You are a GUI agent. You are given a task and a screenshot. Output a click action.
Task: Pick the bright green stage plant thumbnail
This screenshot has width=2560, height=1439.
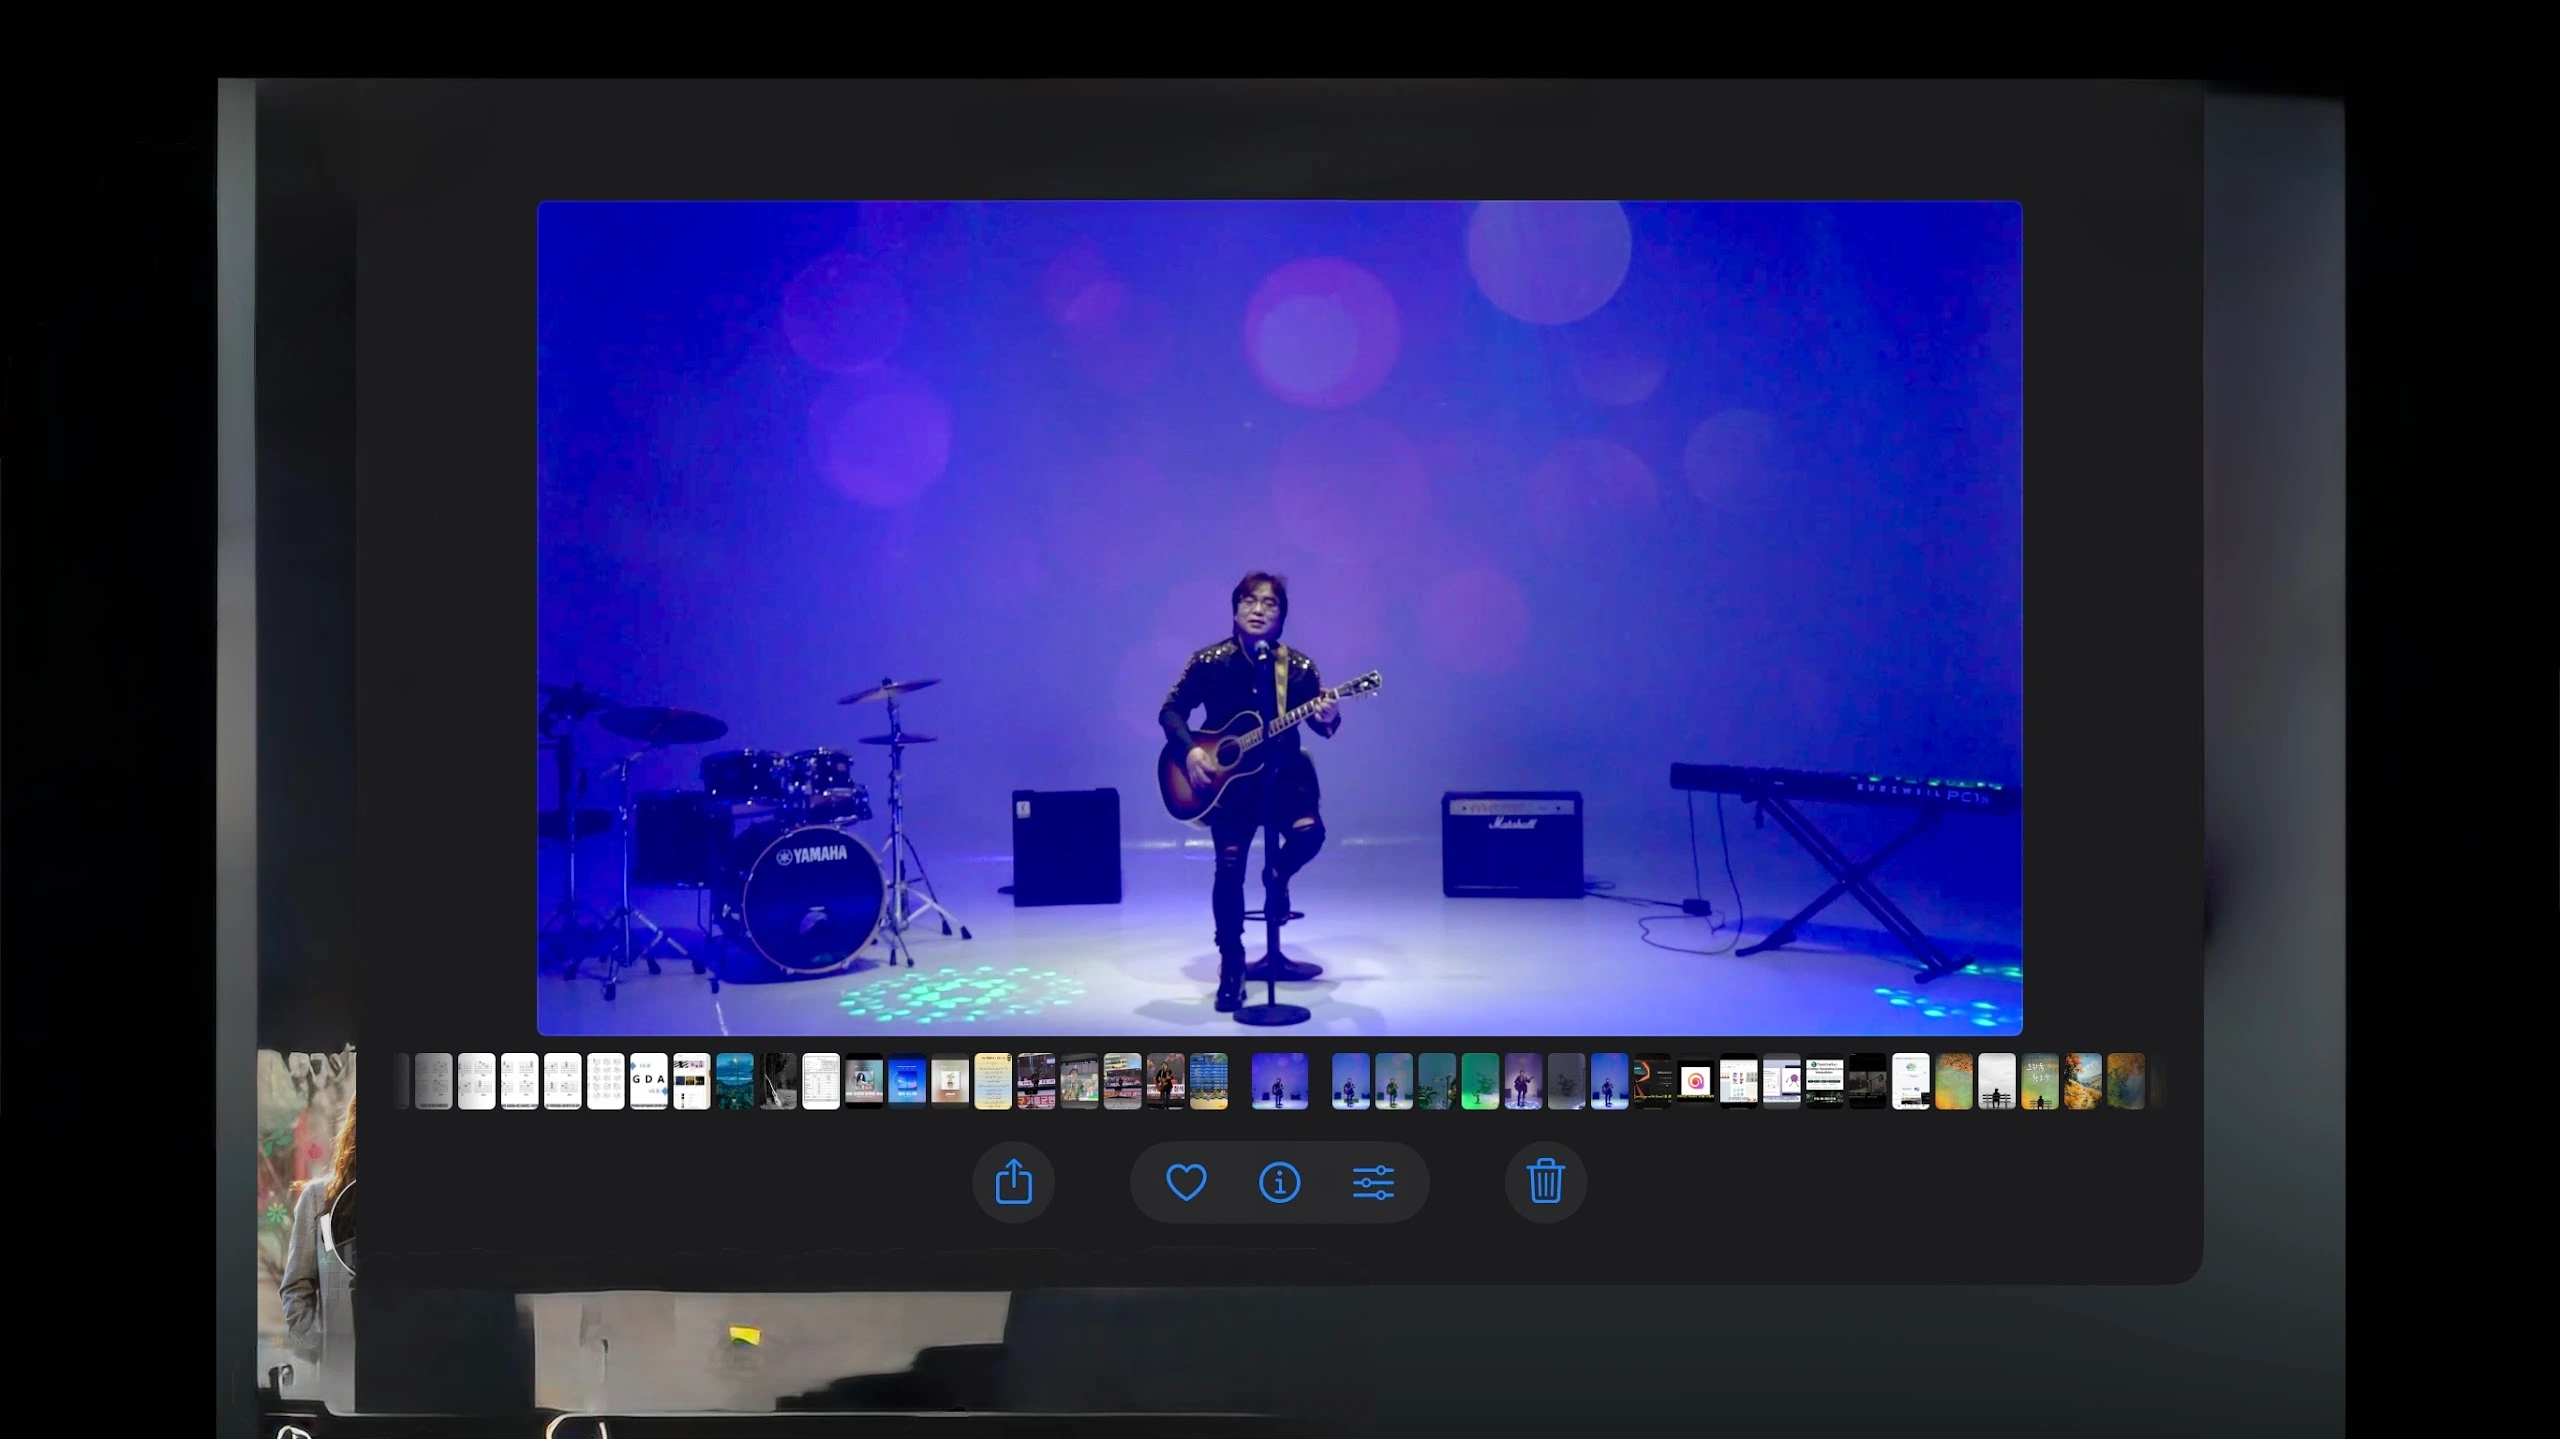click(x=1480, y=1081)
